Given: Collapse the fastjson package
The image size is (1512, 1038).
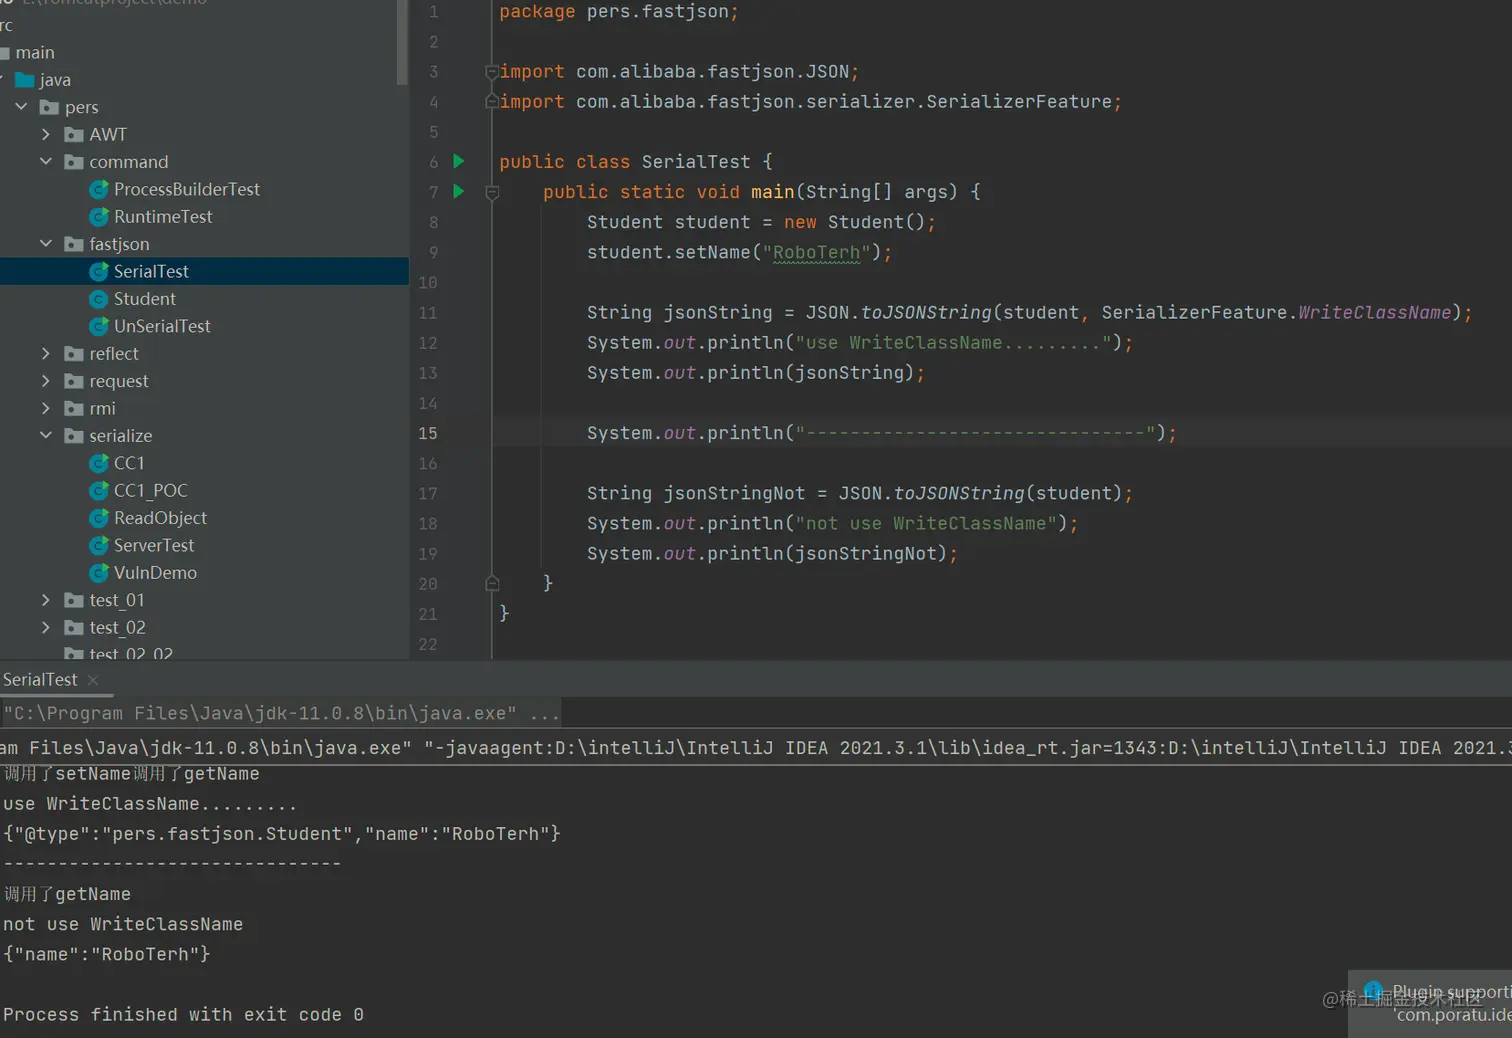Looking at the screenshot, I should pyautogui.click(x=46, y=243).
